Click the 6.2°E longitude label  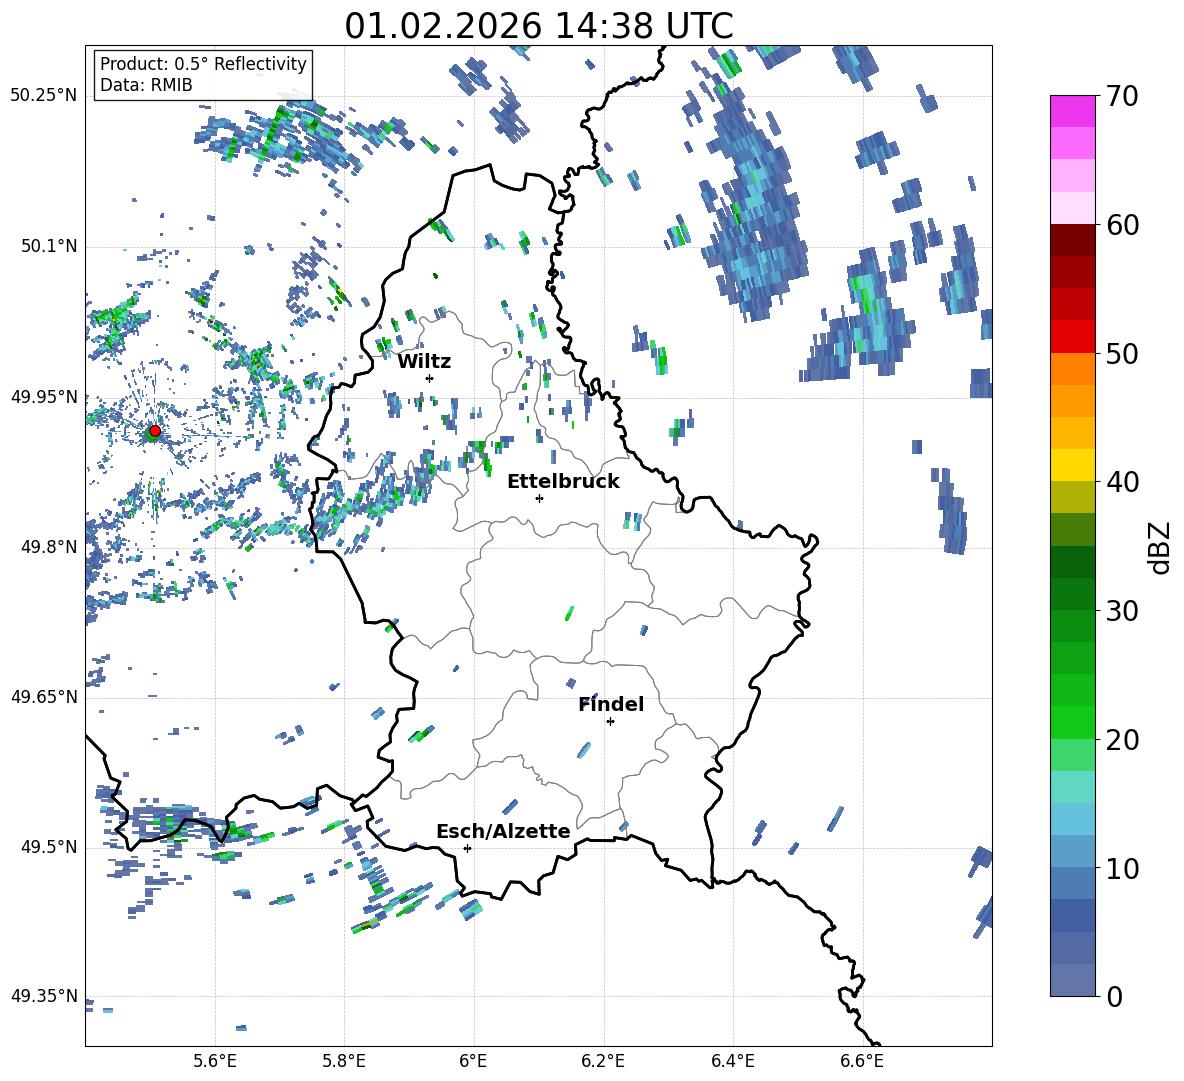pos(603,1062)
